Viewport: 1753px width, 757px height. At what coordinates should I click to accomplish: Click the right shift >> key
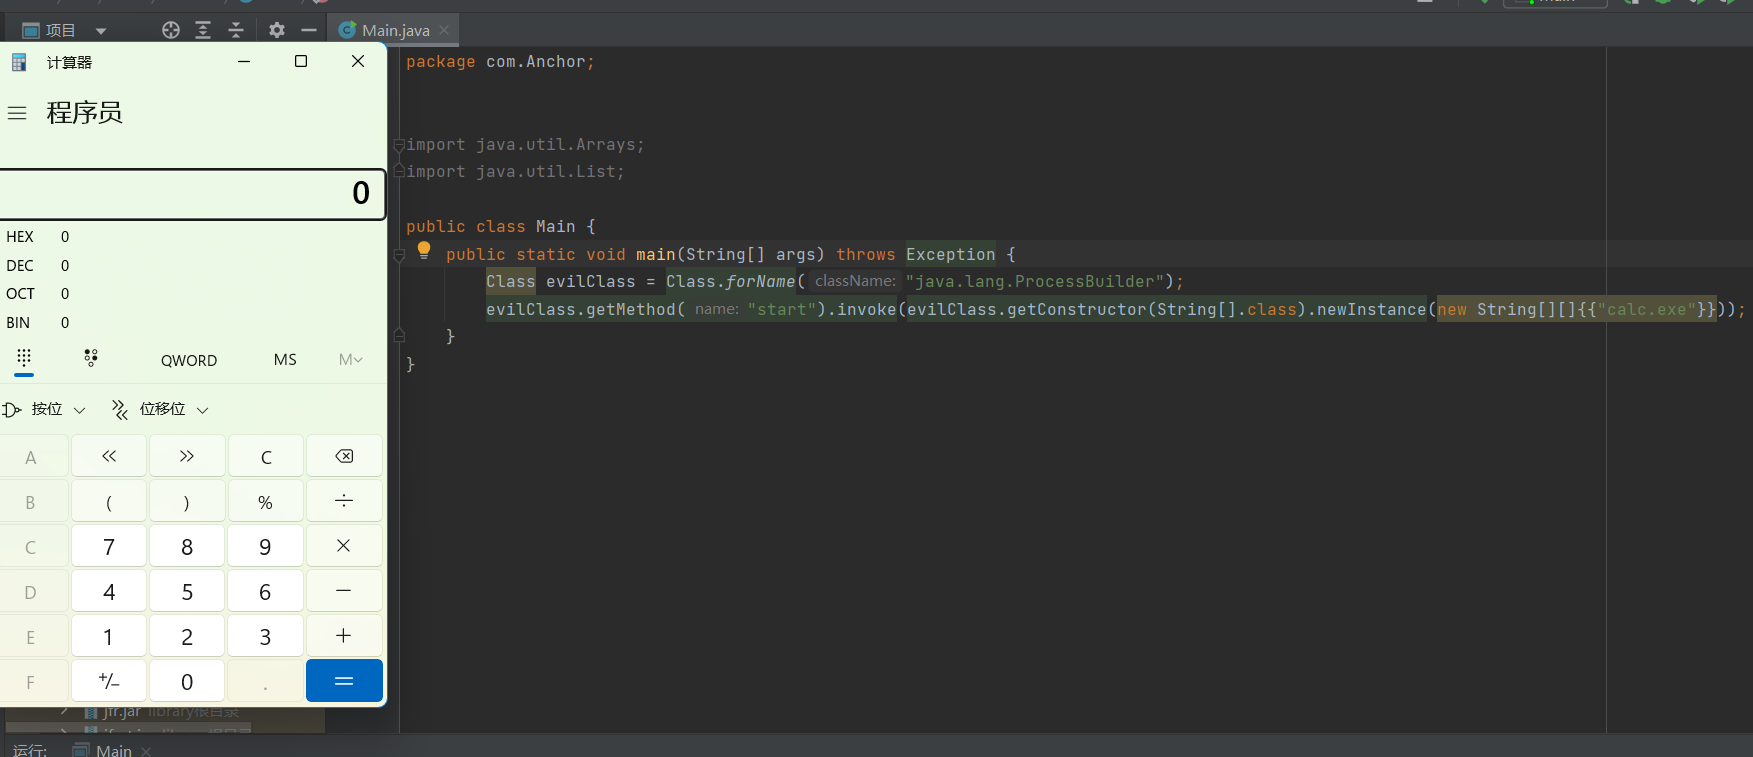pos(187,456)
